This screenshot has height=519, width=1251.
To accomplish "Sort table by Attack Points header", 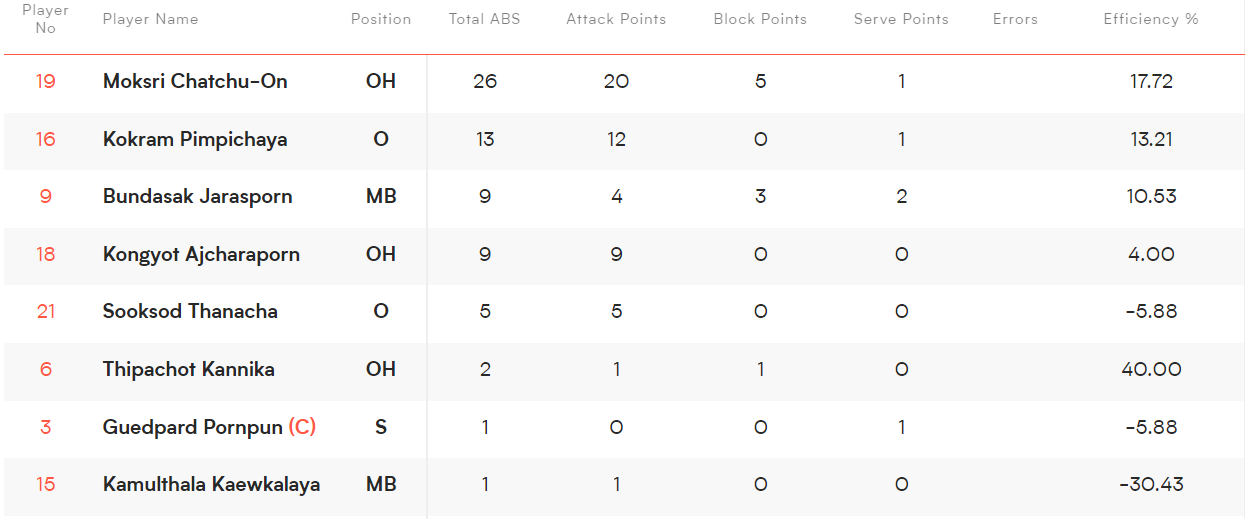I will tap(616, 19).
